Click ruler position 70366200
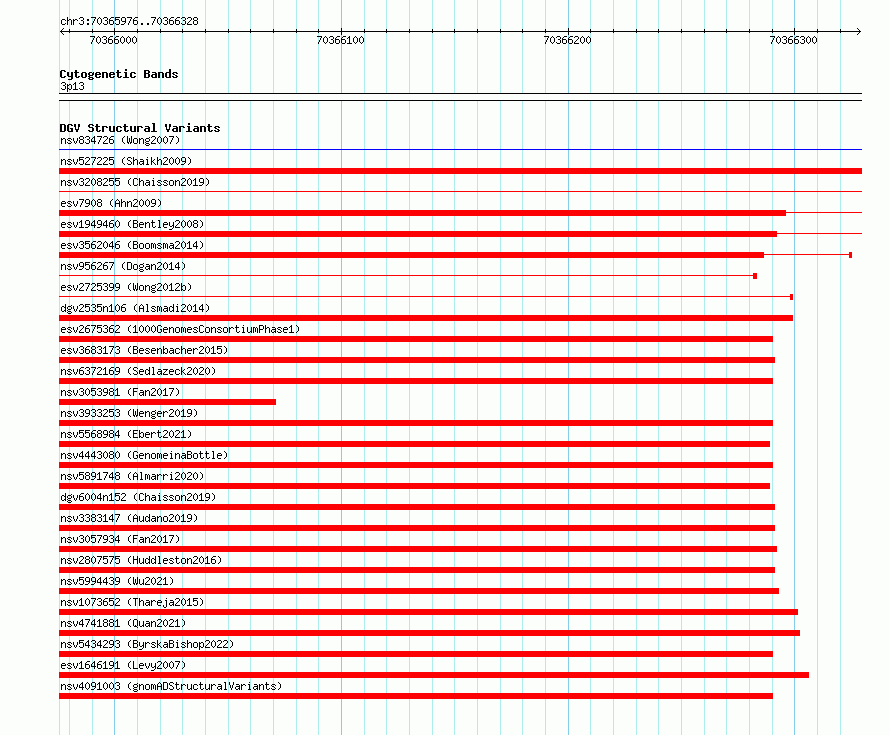Image resolution: width=890 pixels, height=735 pixels. click(568, 40)
